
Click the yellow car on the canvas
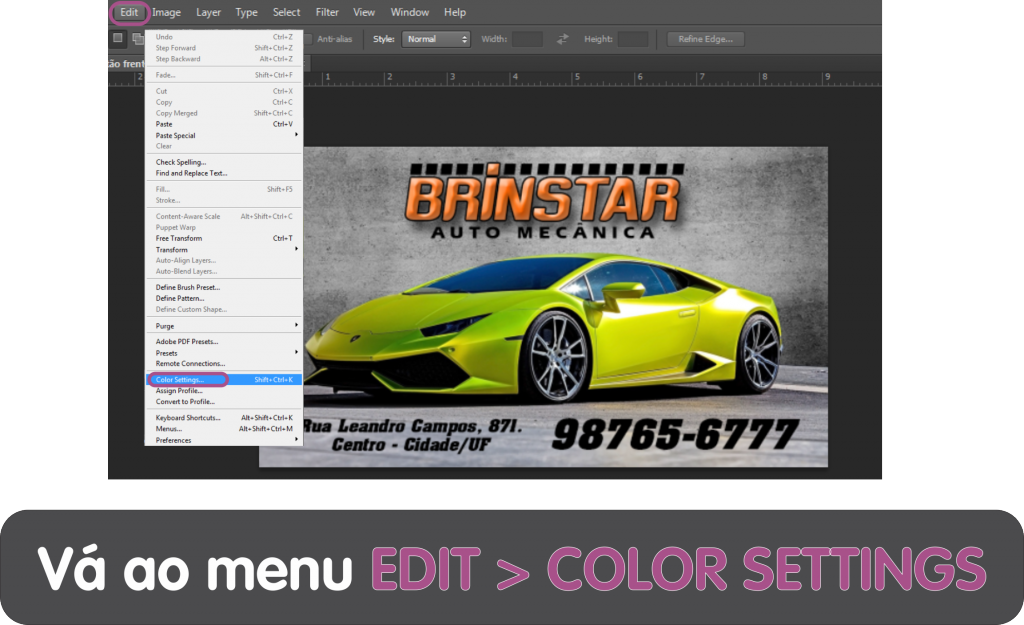coord(542,330)
